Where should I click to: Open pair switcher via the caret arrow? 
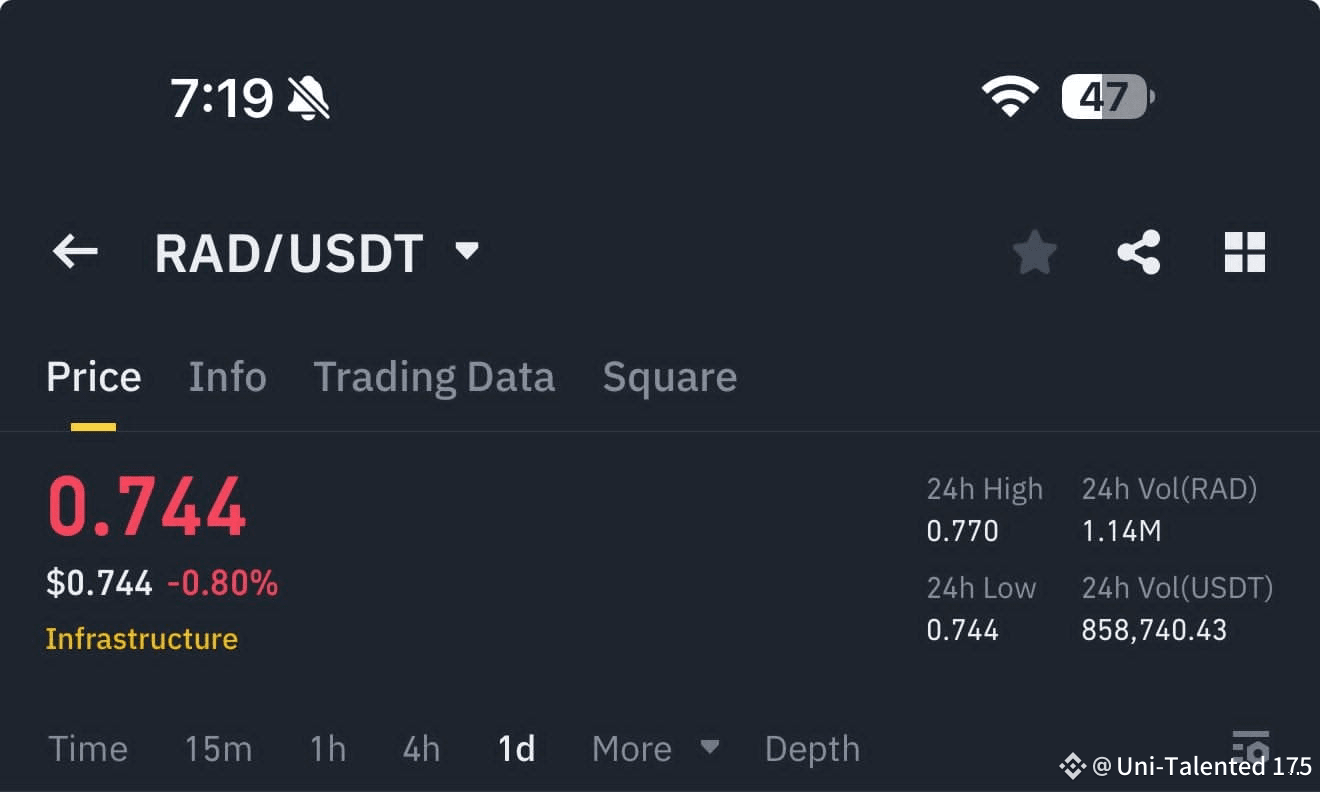466,252
